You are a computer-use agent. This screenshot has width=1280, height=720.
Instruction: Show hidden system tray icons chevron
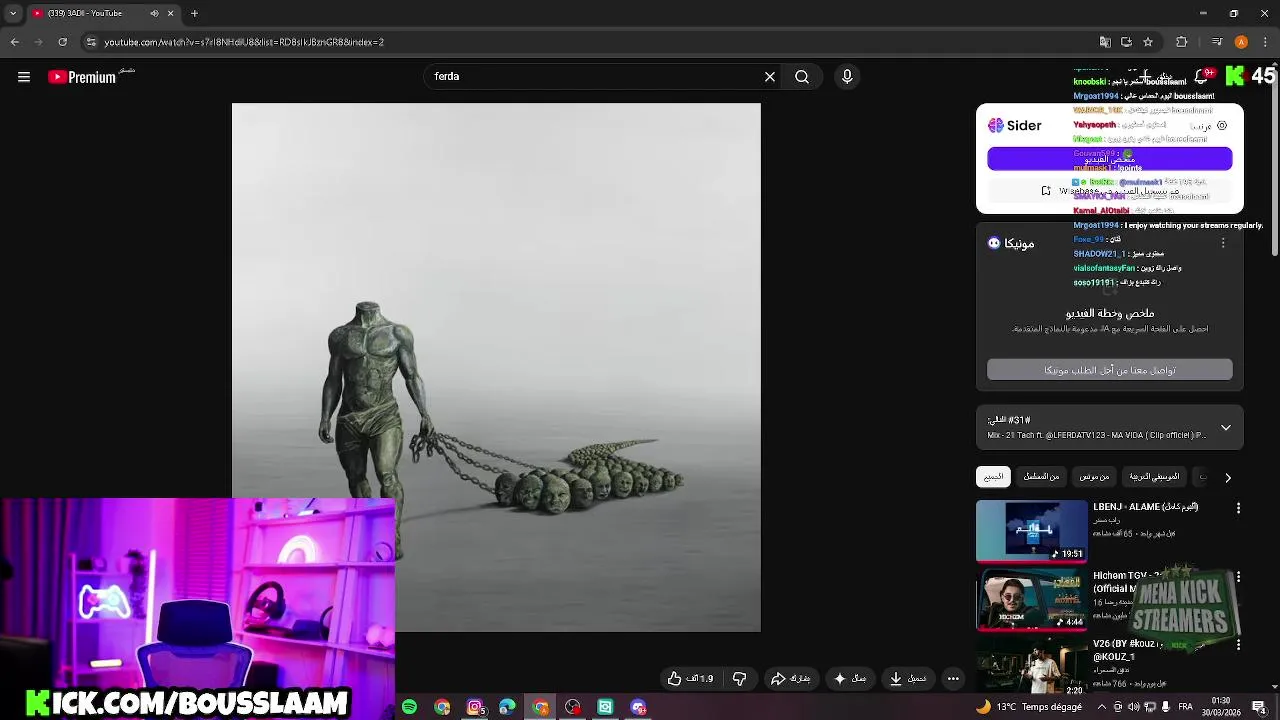click(x=1101, y=707)
